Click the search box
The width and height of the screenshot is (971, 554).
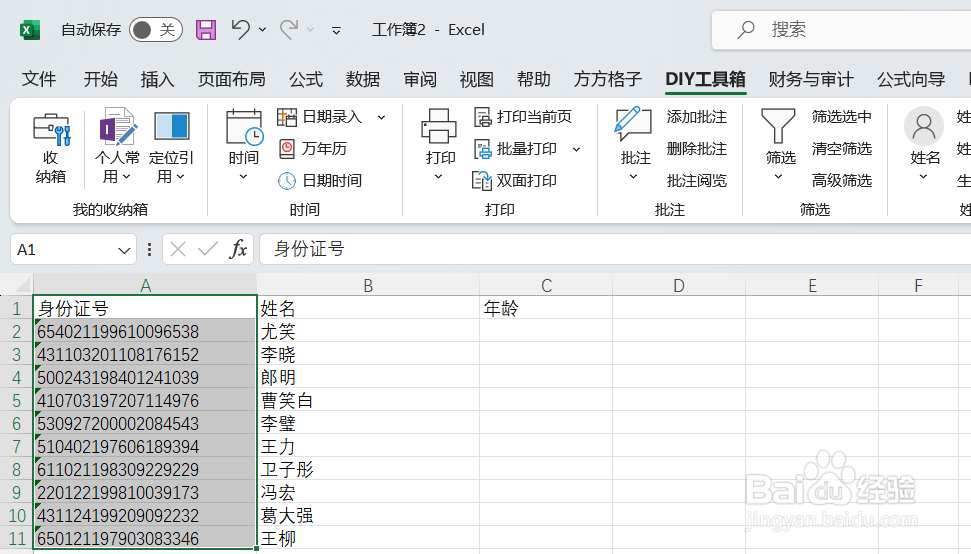pyautogui.click(x=842, y=30)
